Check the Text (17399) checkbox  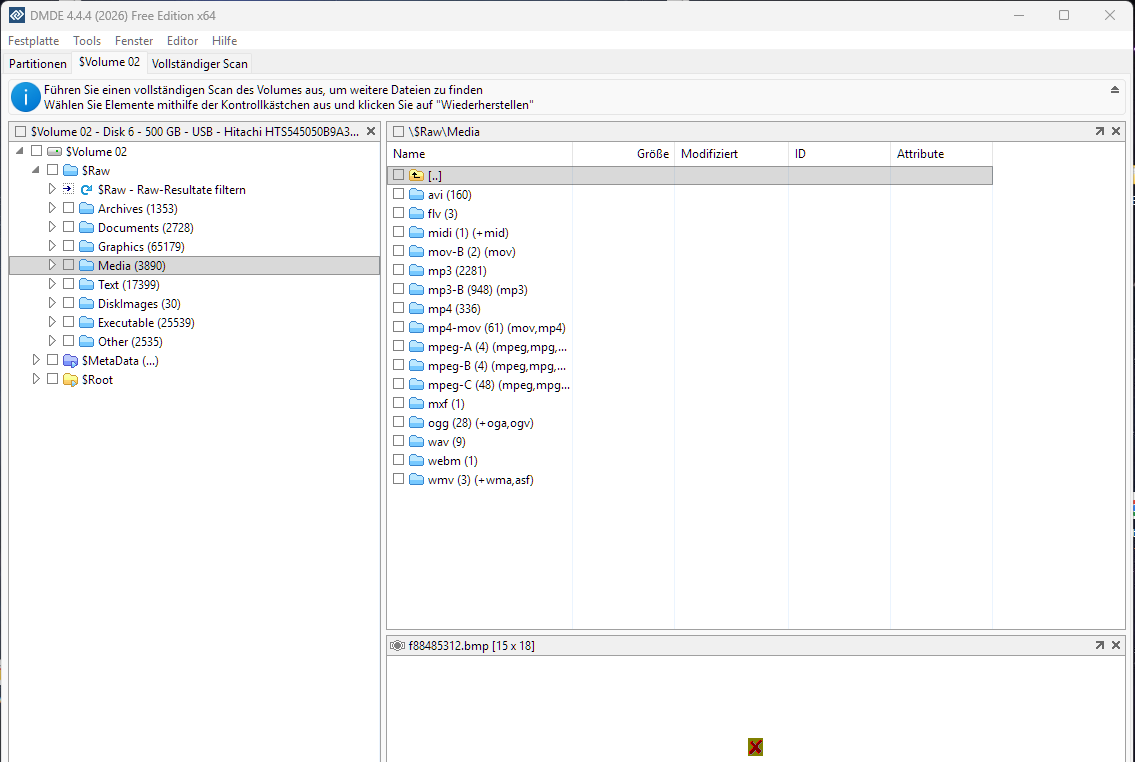[68, 284]
